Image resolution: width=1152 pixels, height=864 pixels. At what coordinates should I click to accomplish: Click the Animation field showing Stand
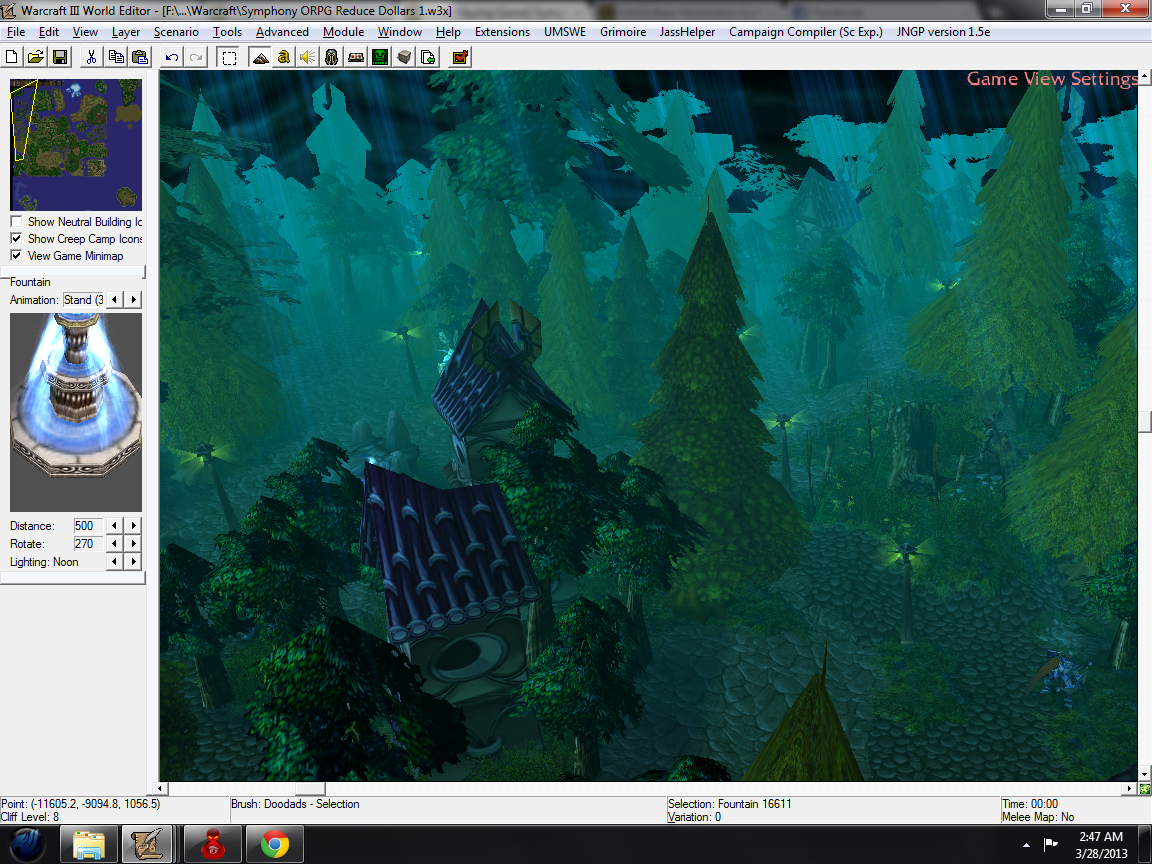pos(83,300)
